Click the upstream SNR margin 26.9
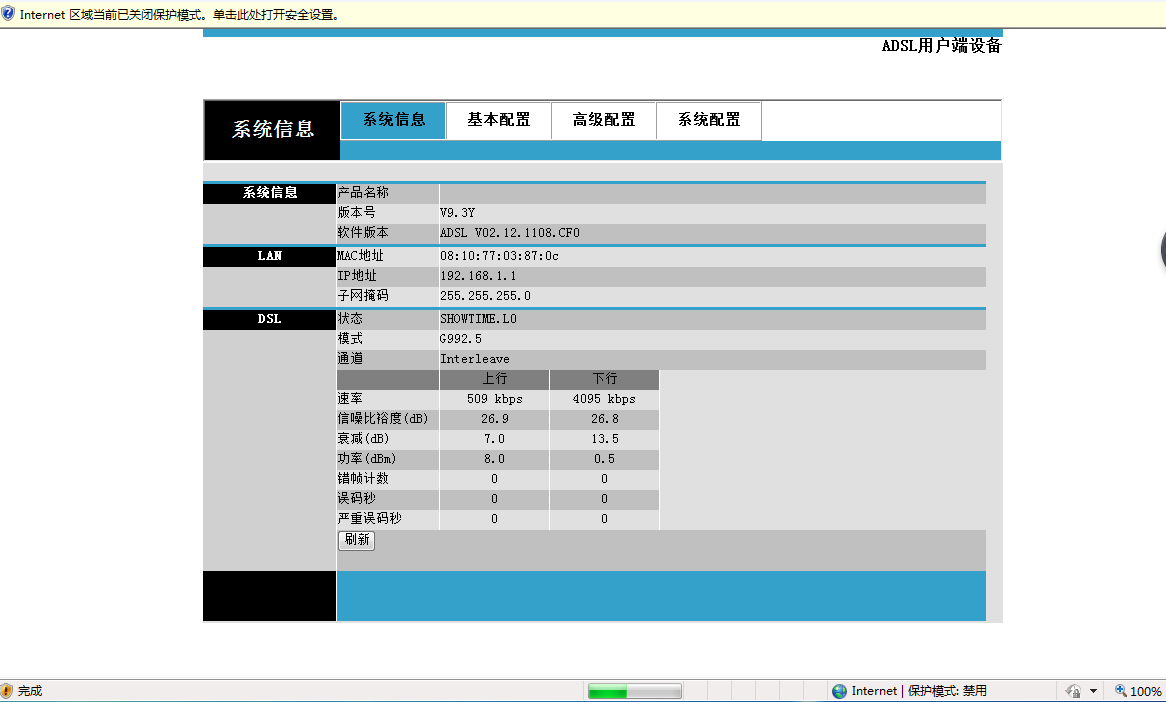Screen dimensions: 1166x702 495,419
